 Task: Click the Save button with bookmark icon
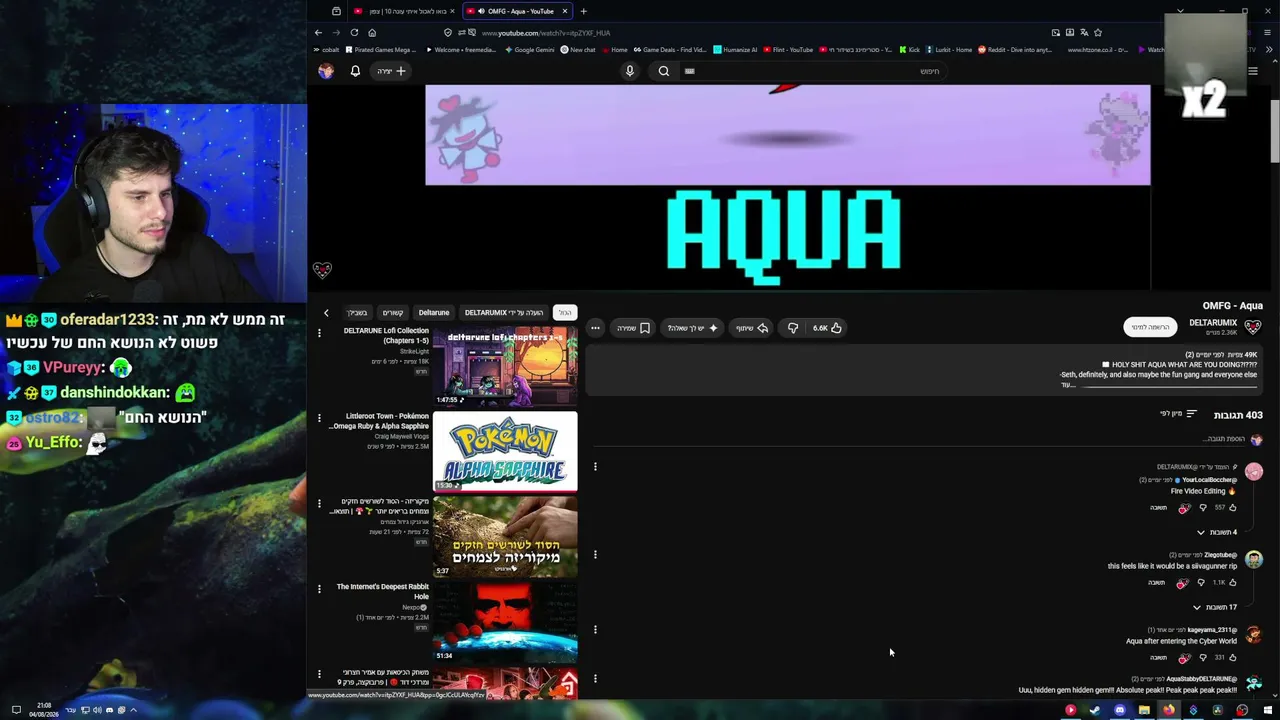(x=633, y=328)
